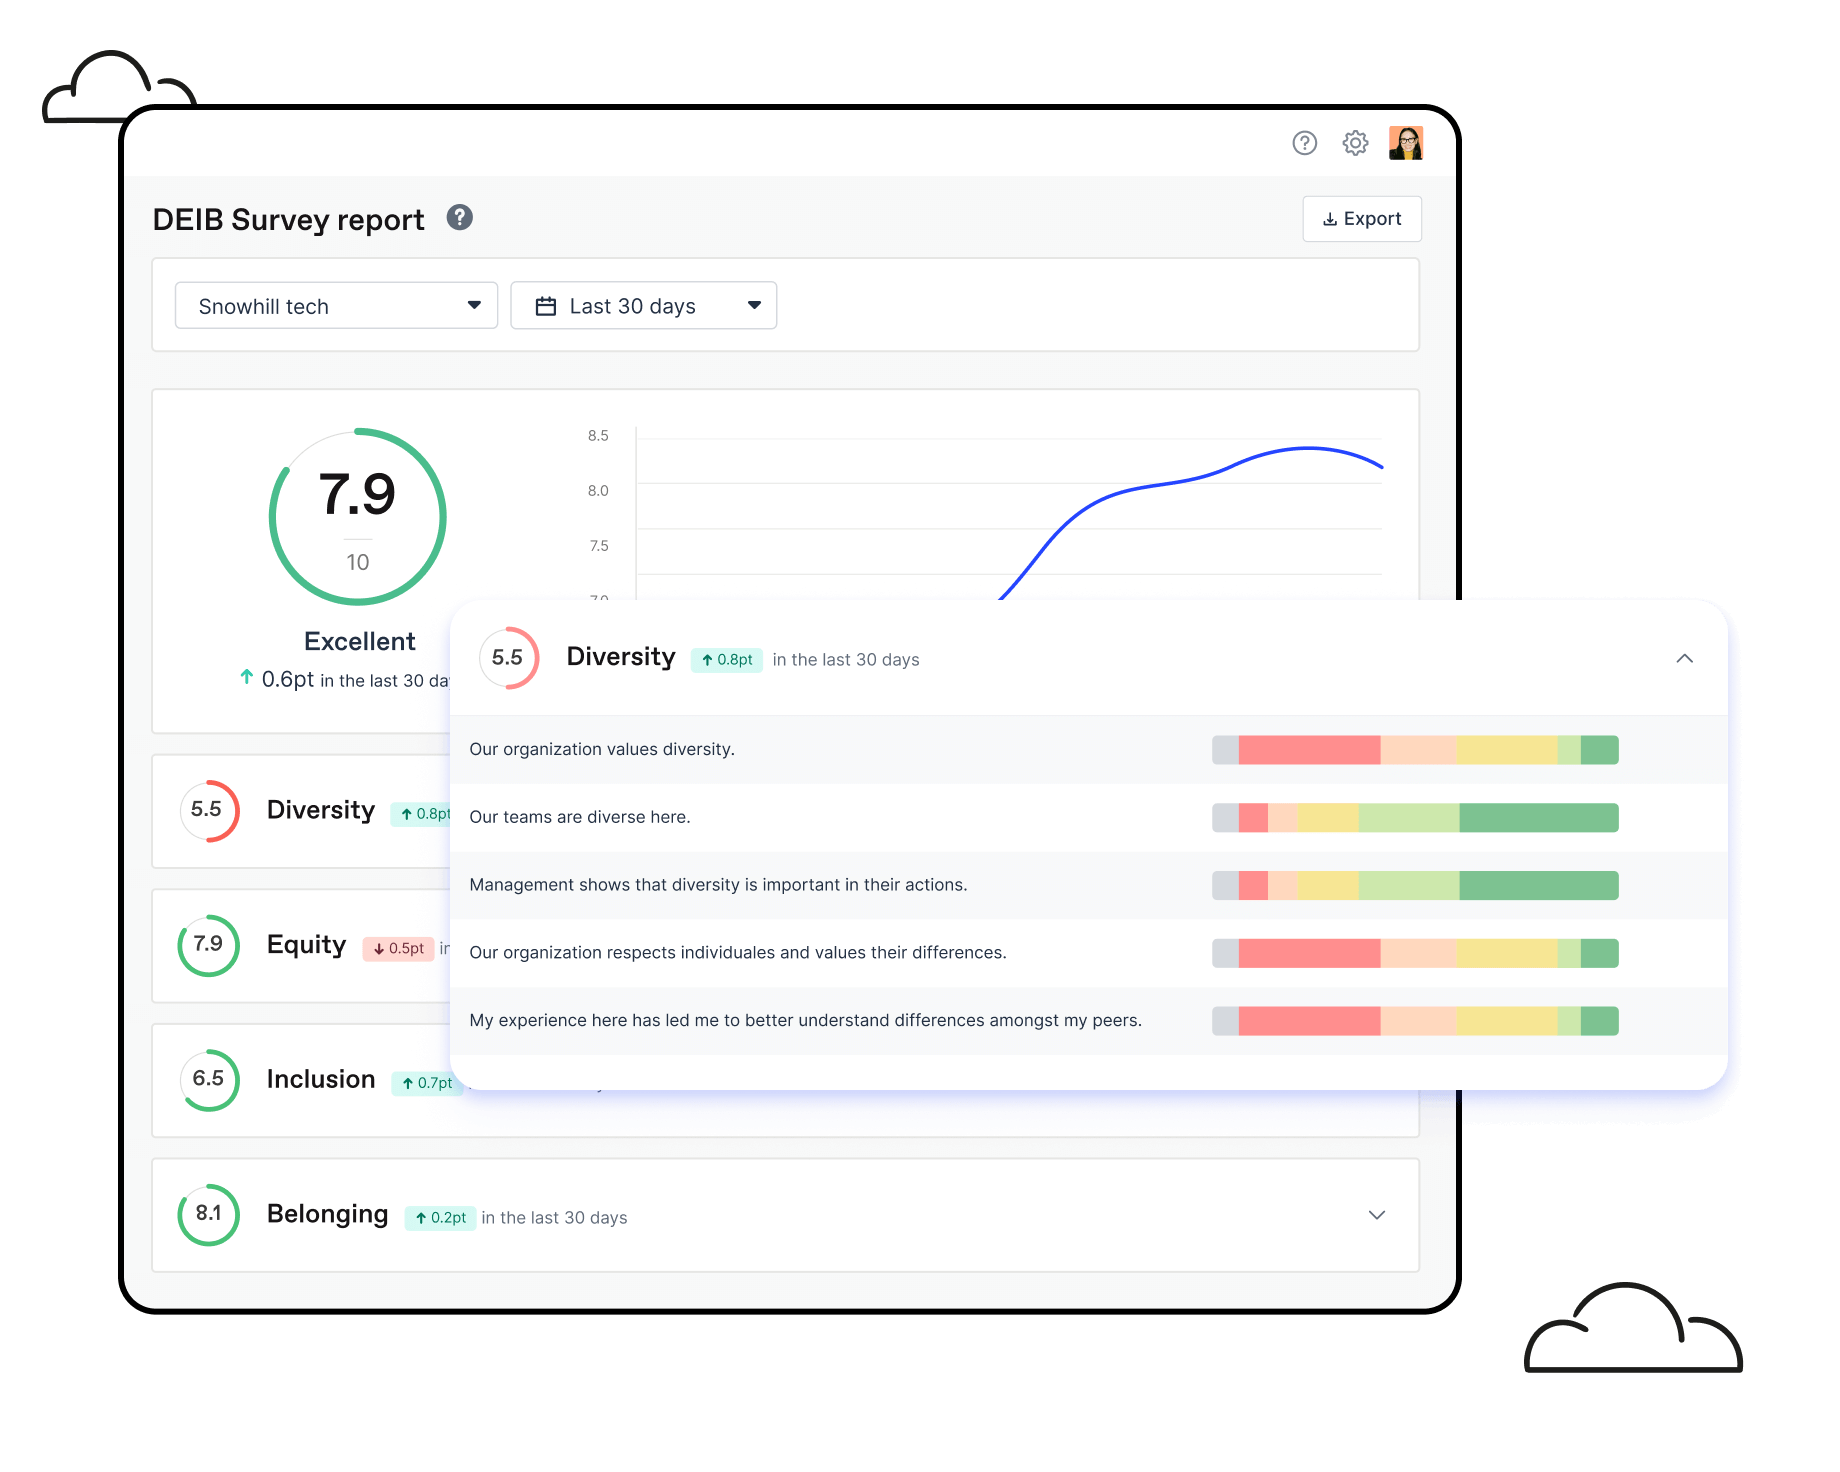The width and height of the screenshot is (1840, 1472).
Task: Click the 8.0 axis label on chart
Action: coord(598,491)
